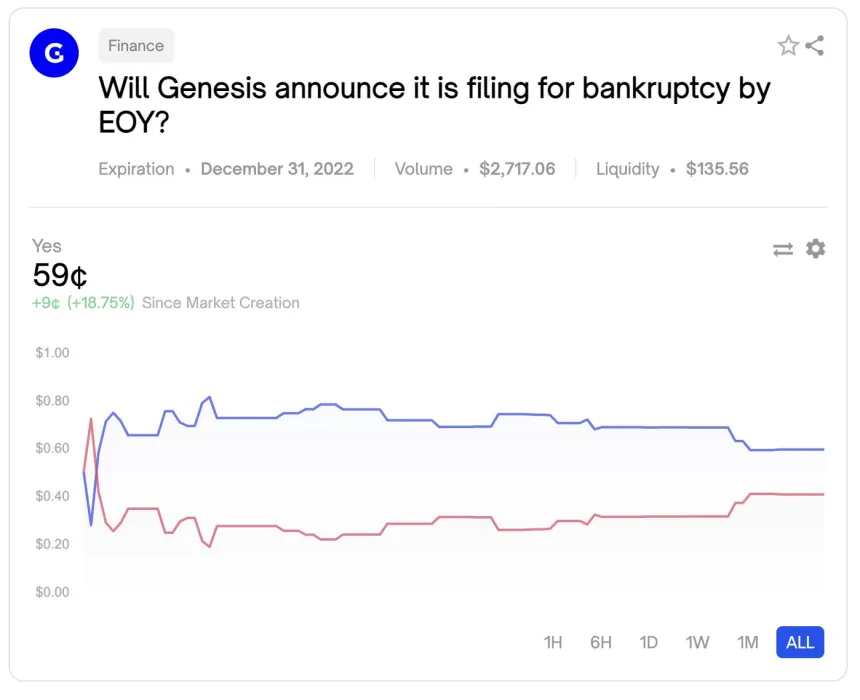
Task: Click the circular G market logo
Action: 53,53
